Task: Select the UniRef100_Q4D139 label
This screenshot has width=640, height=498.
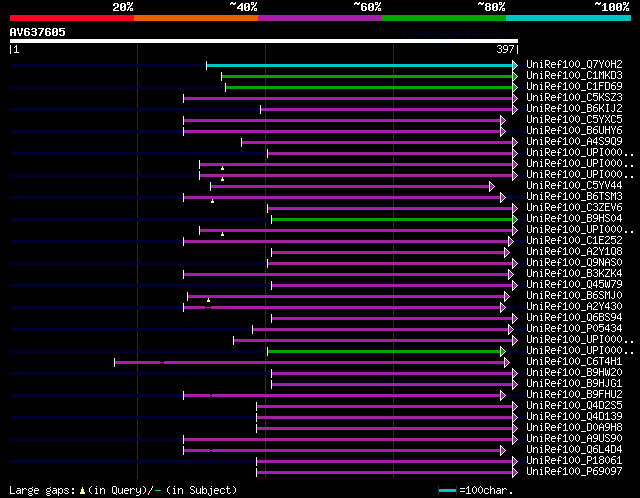Action: [x=574, y=417]
